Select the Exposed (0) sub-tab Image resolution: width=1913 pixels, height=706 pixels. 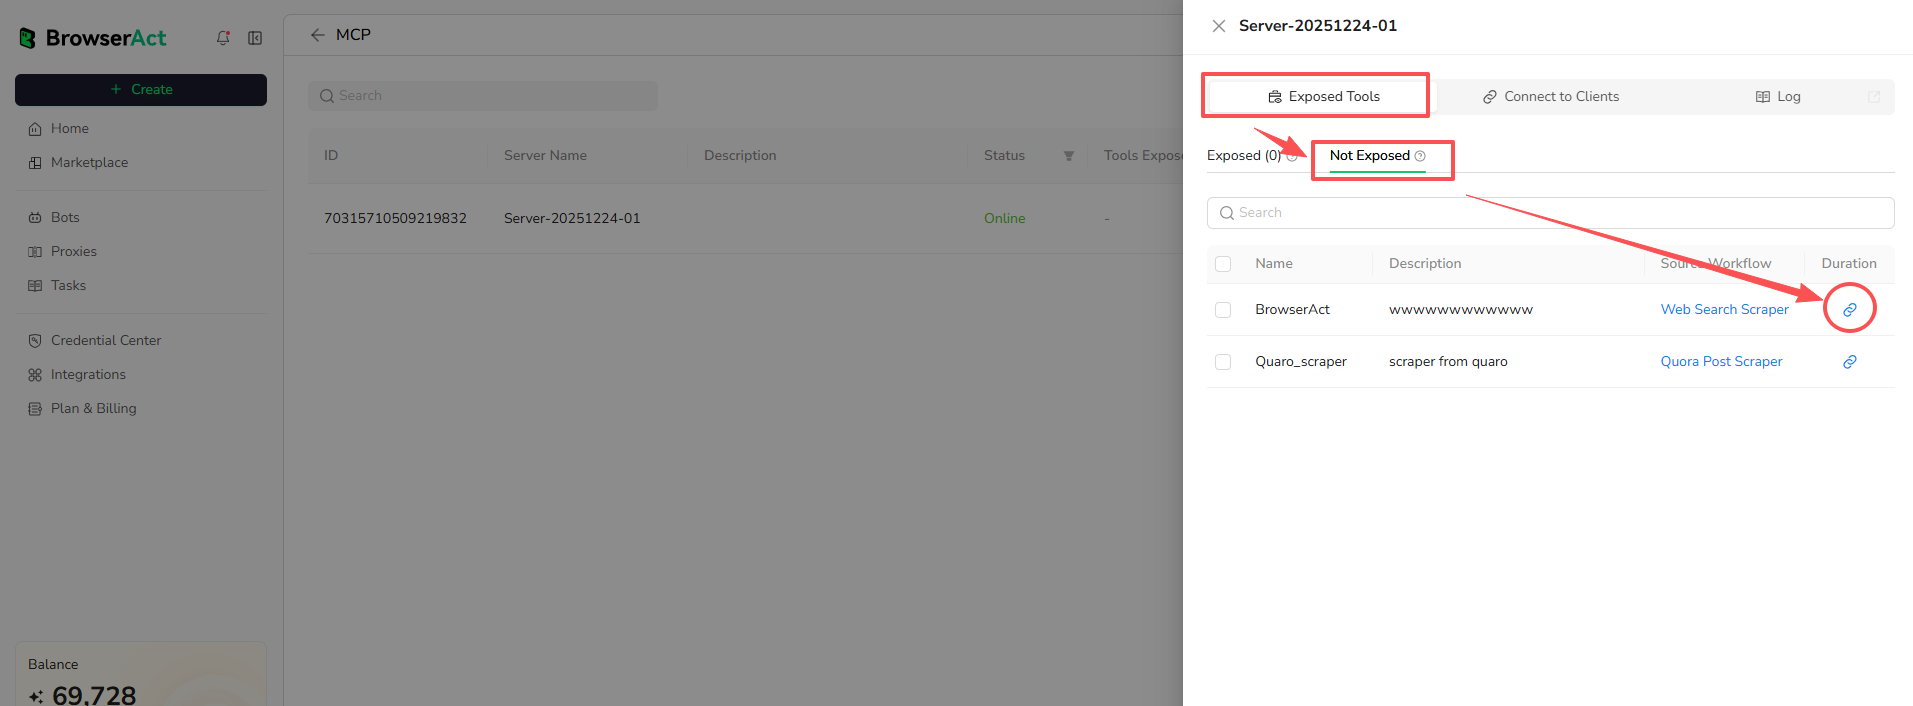point(1243,155)
